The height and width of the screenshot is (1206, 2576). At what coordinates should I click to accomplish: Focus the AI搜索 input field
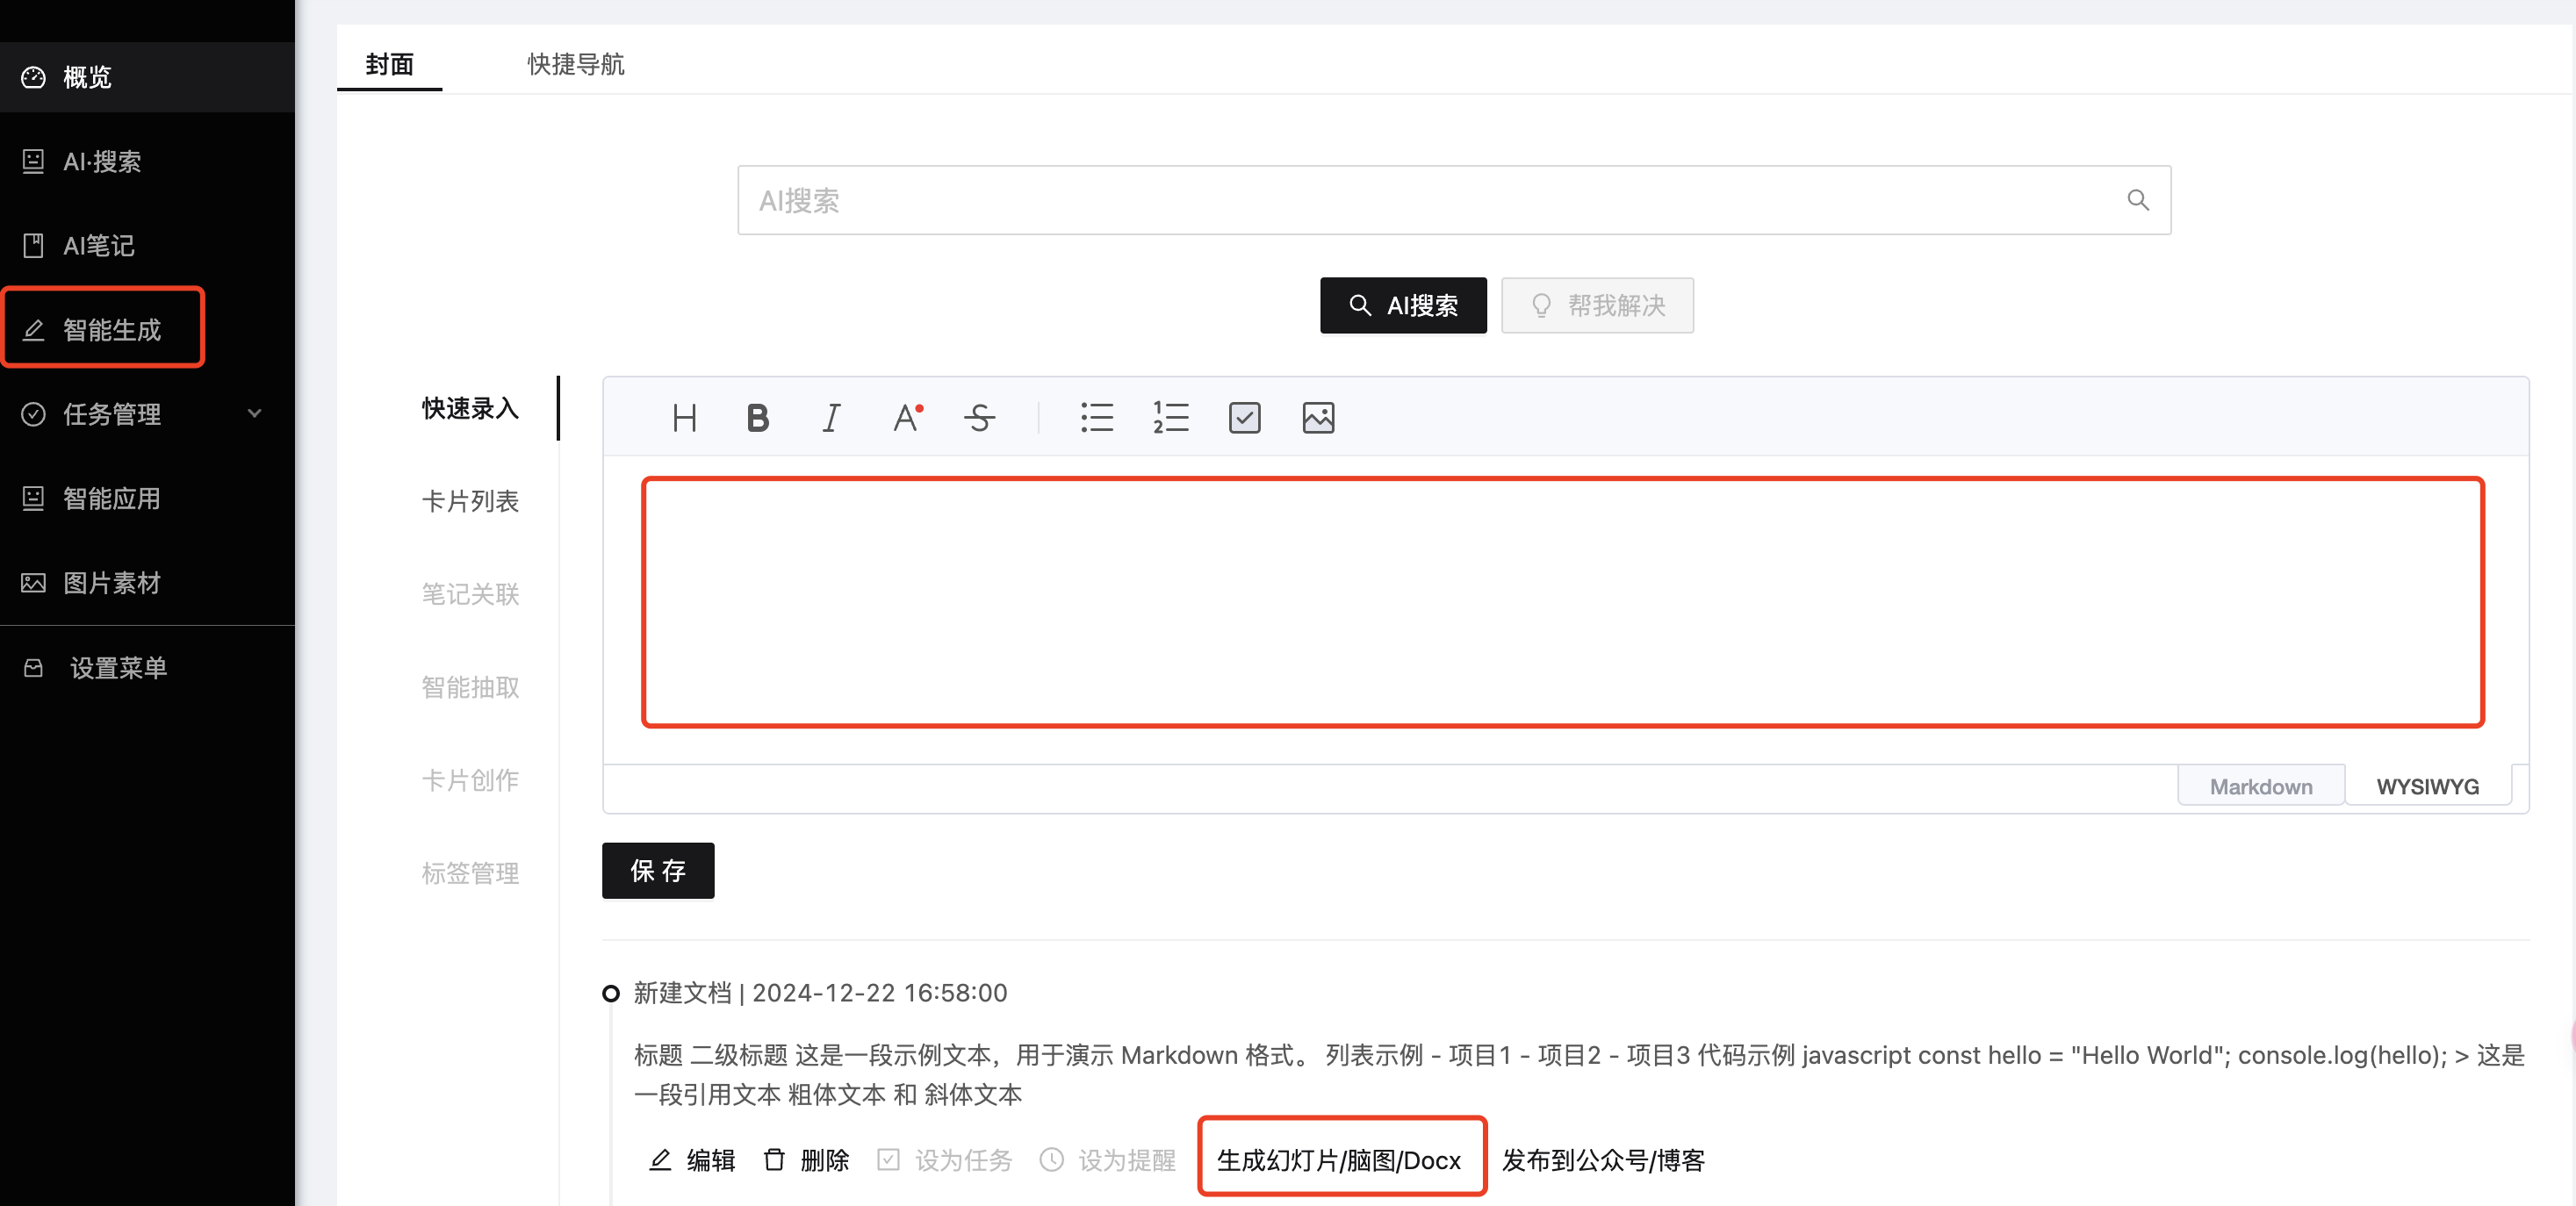tap(1454, 200)
